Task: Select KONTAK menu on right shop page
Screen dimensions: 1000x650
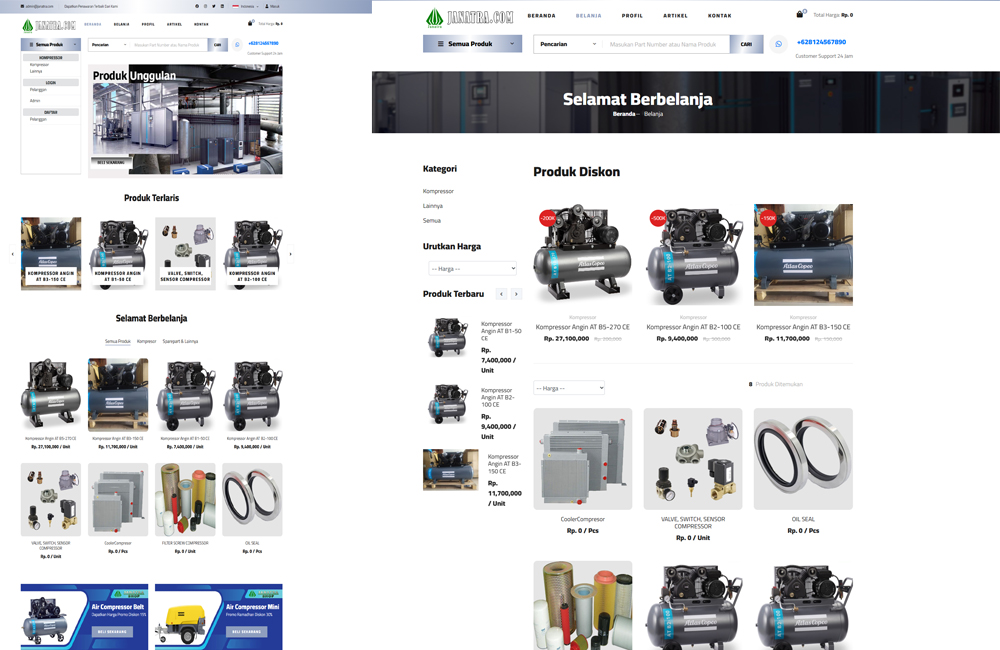Action: [x=719, y=15]
